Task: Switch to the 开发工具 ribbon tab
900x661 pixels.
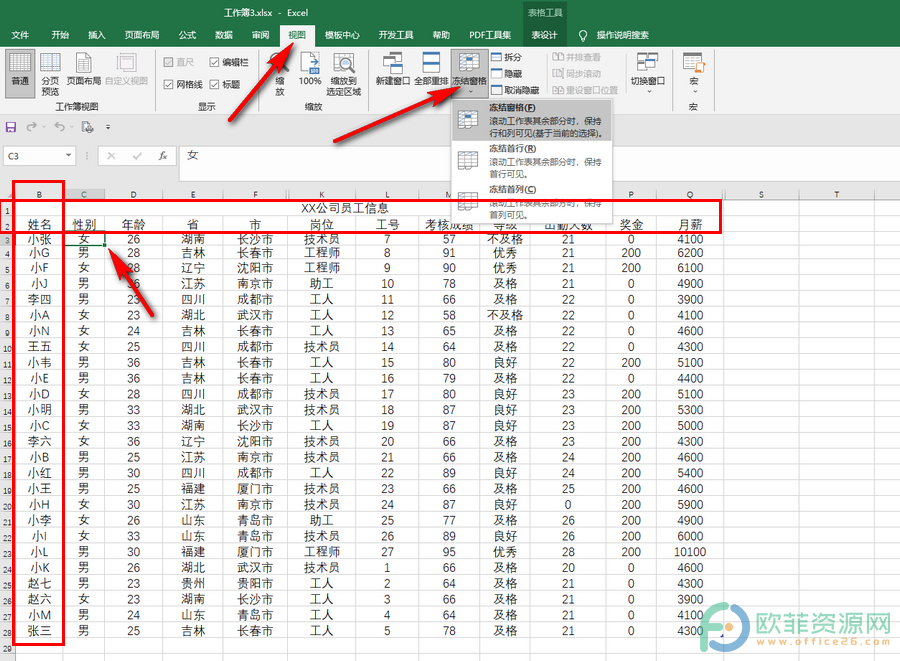Action: 396,35
